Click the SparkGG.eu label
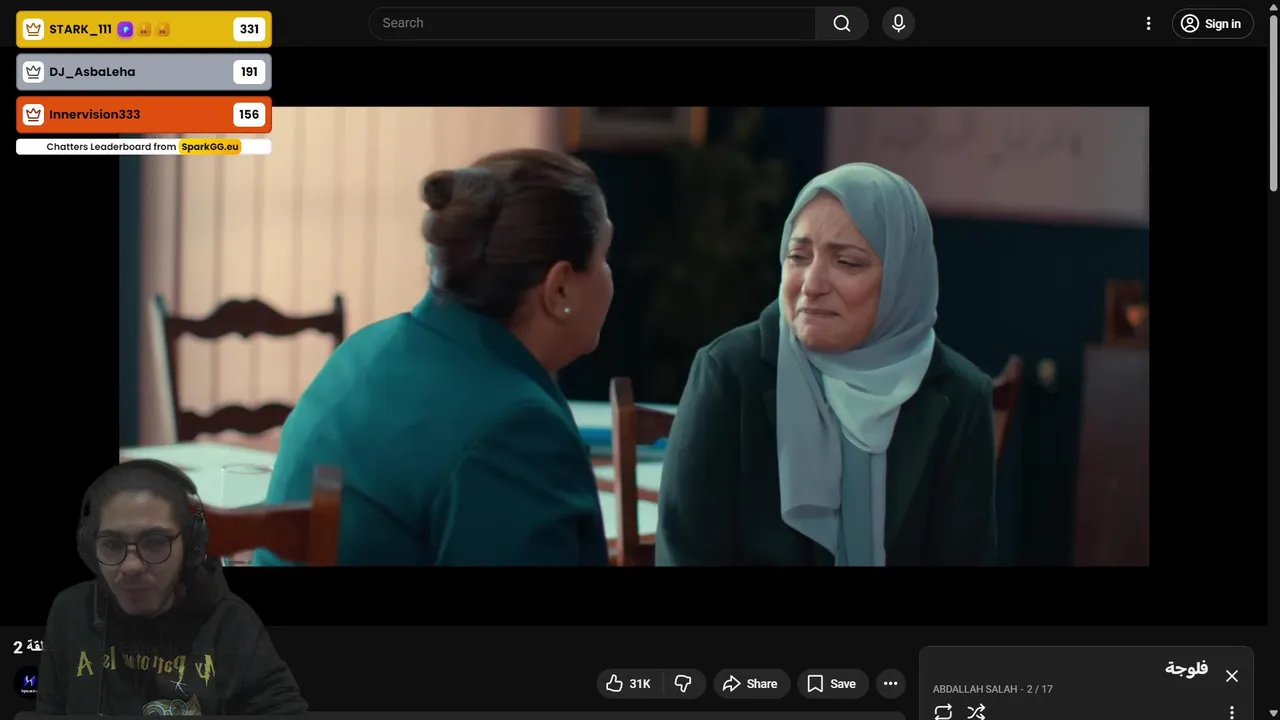 (210, 146)
